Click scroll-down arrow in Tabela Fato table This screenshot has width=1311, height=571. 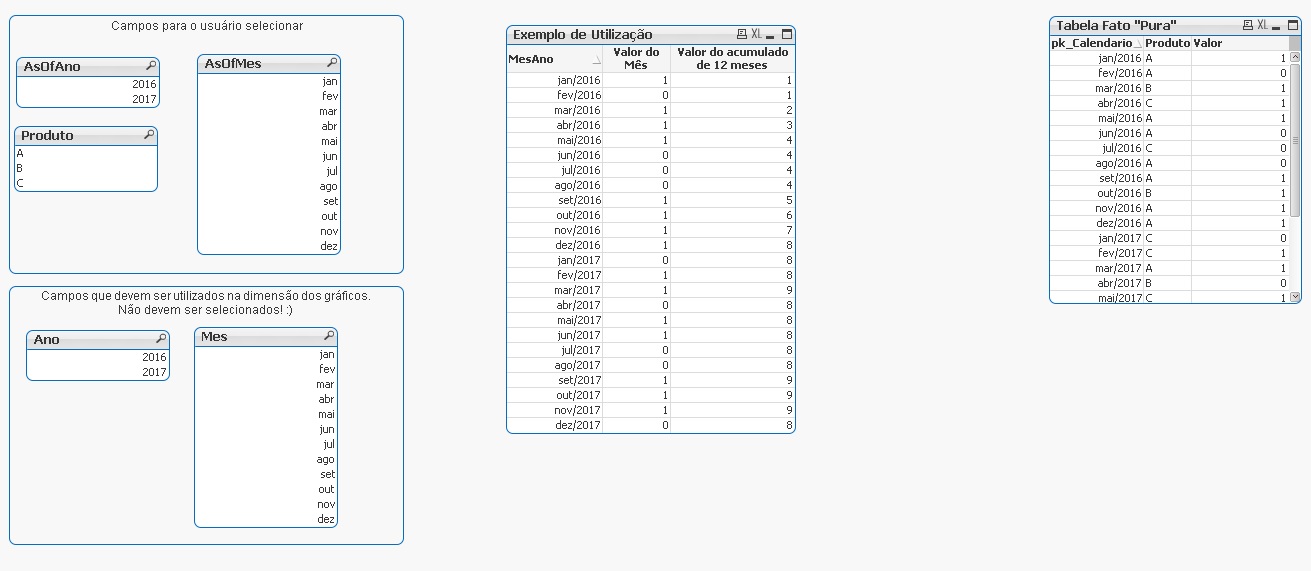1296,297
